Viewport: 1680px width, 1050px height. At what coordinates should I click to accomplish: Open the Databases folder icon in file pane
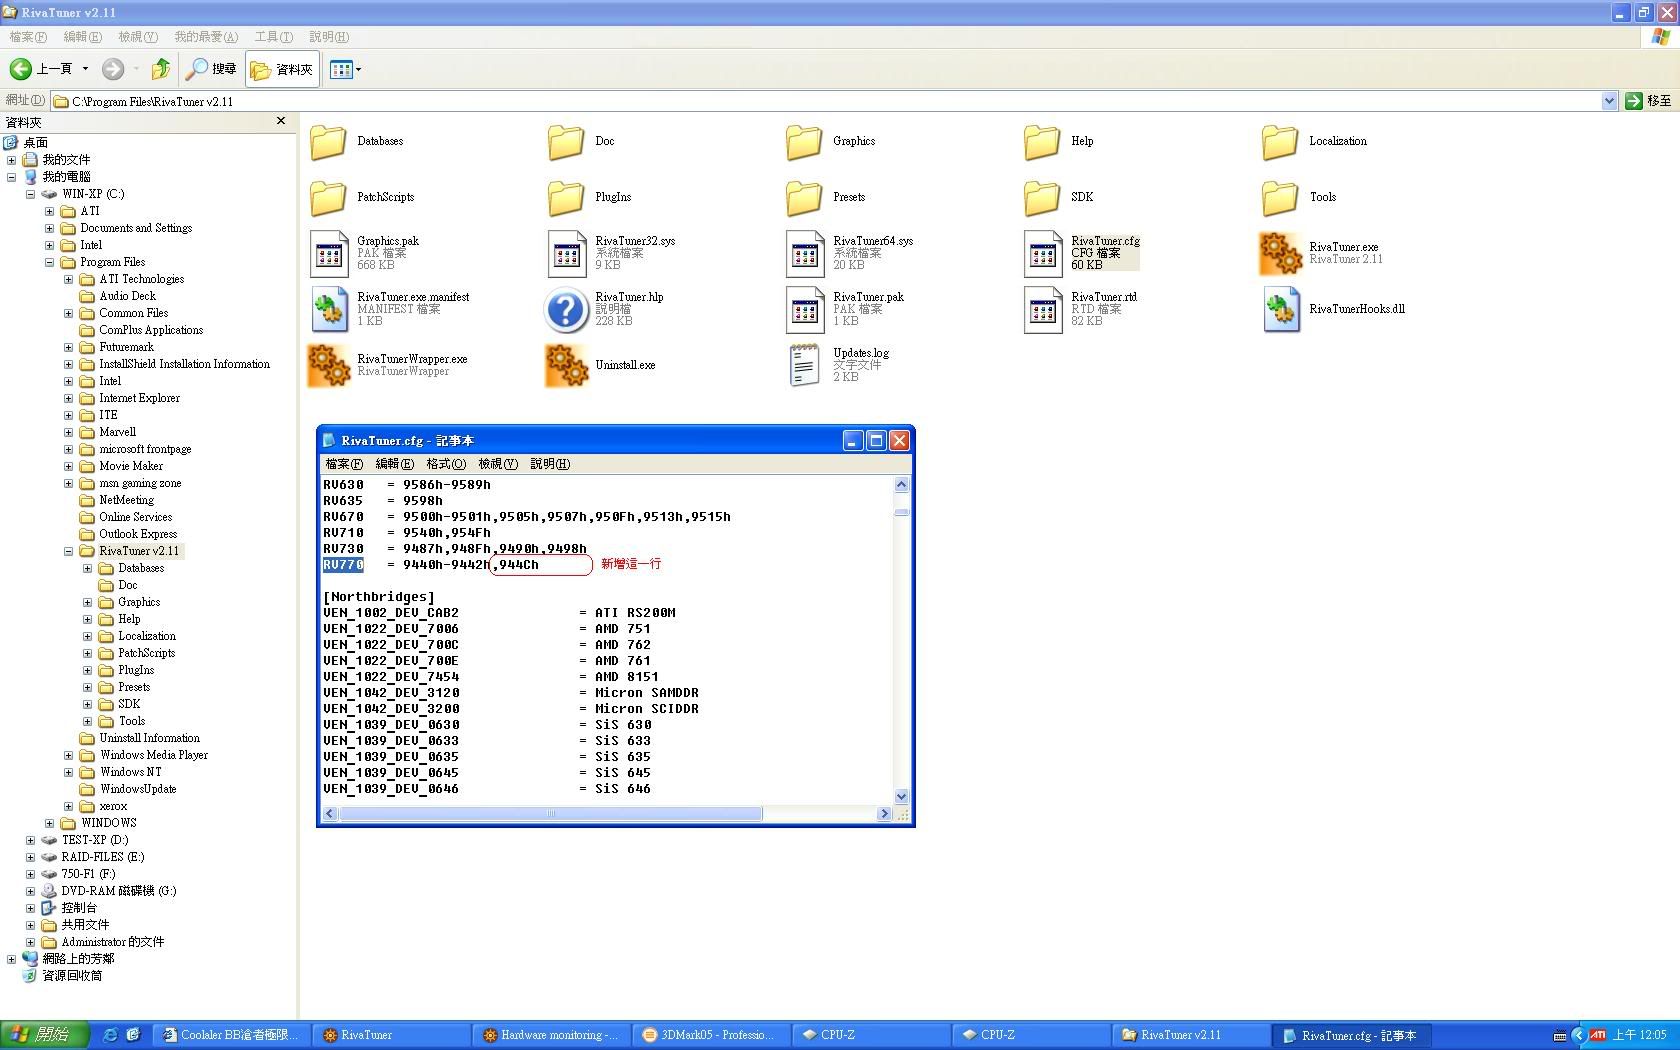[x=328, y=142]
